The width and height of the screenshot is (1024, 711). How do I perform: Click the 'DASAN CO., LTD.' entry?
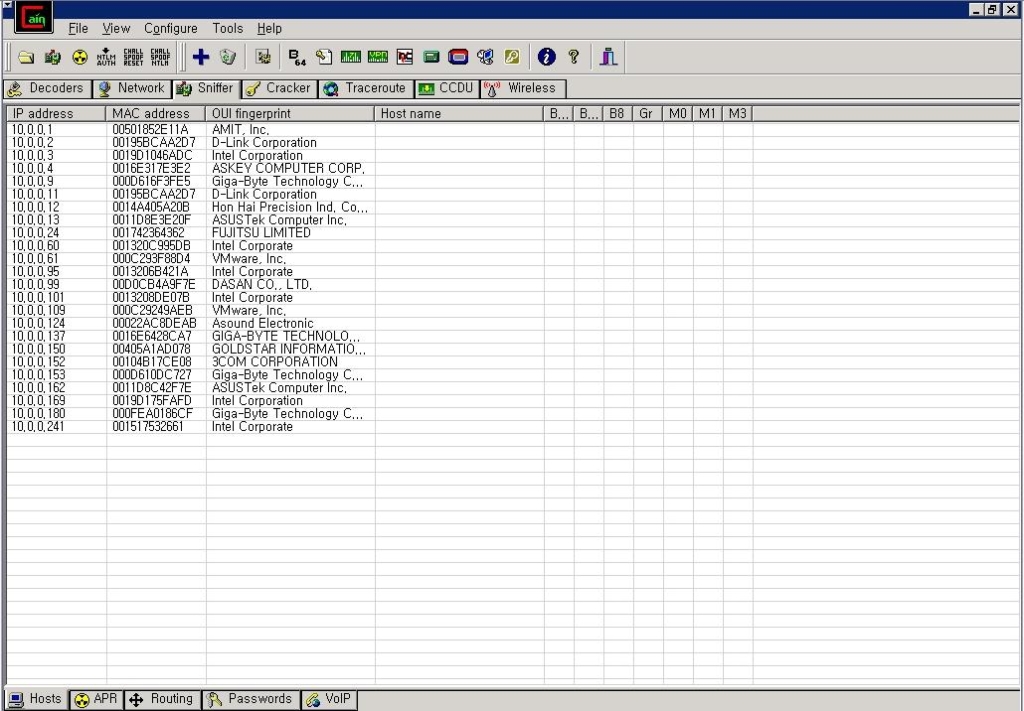262,285
